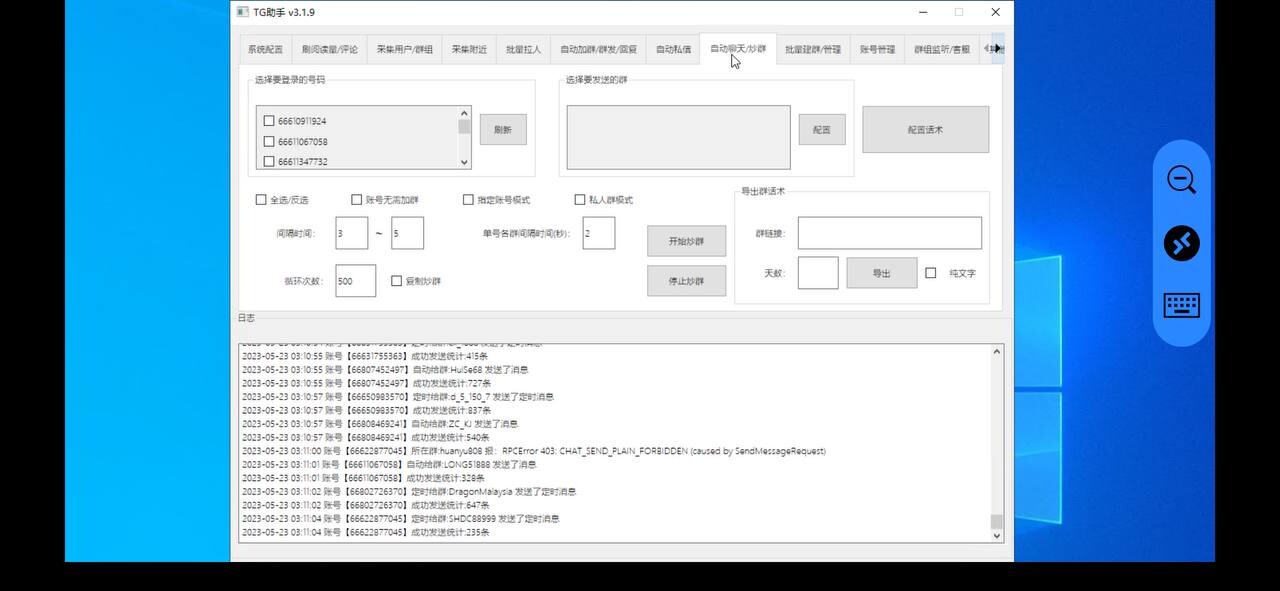Image resolution: width=1280 pixels, height=591 pixels.
Task: Click the log panel scrollbar down arrow
Action: pyautogui.click(x=997, y=535)
